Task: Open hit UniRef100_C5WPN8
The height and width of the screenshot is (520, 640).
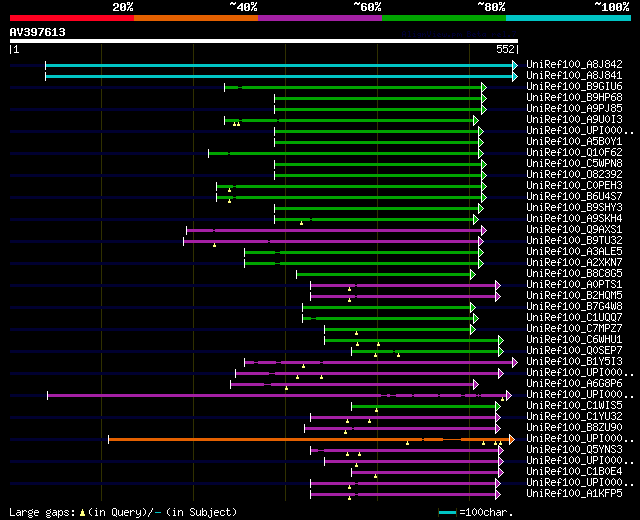Action: click(574, 163)
